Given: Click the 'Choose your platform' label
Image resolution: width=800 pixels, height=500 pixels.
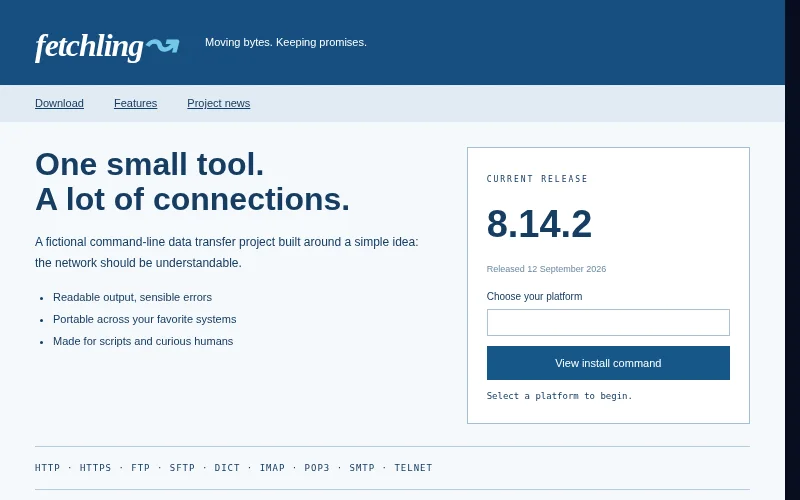Looking at the screenshot, I should click(534, 296).
